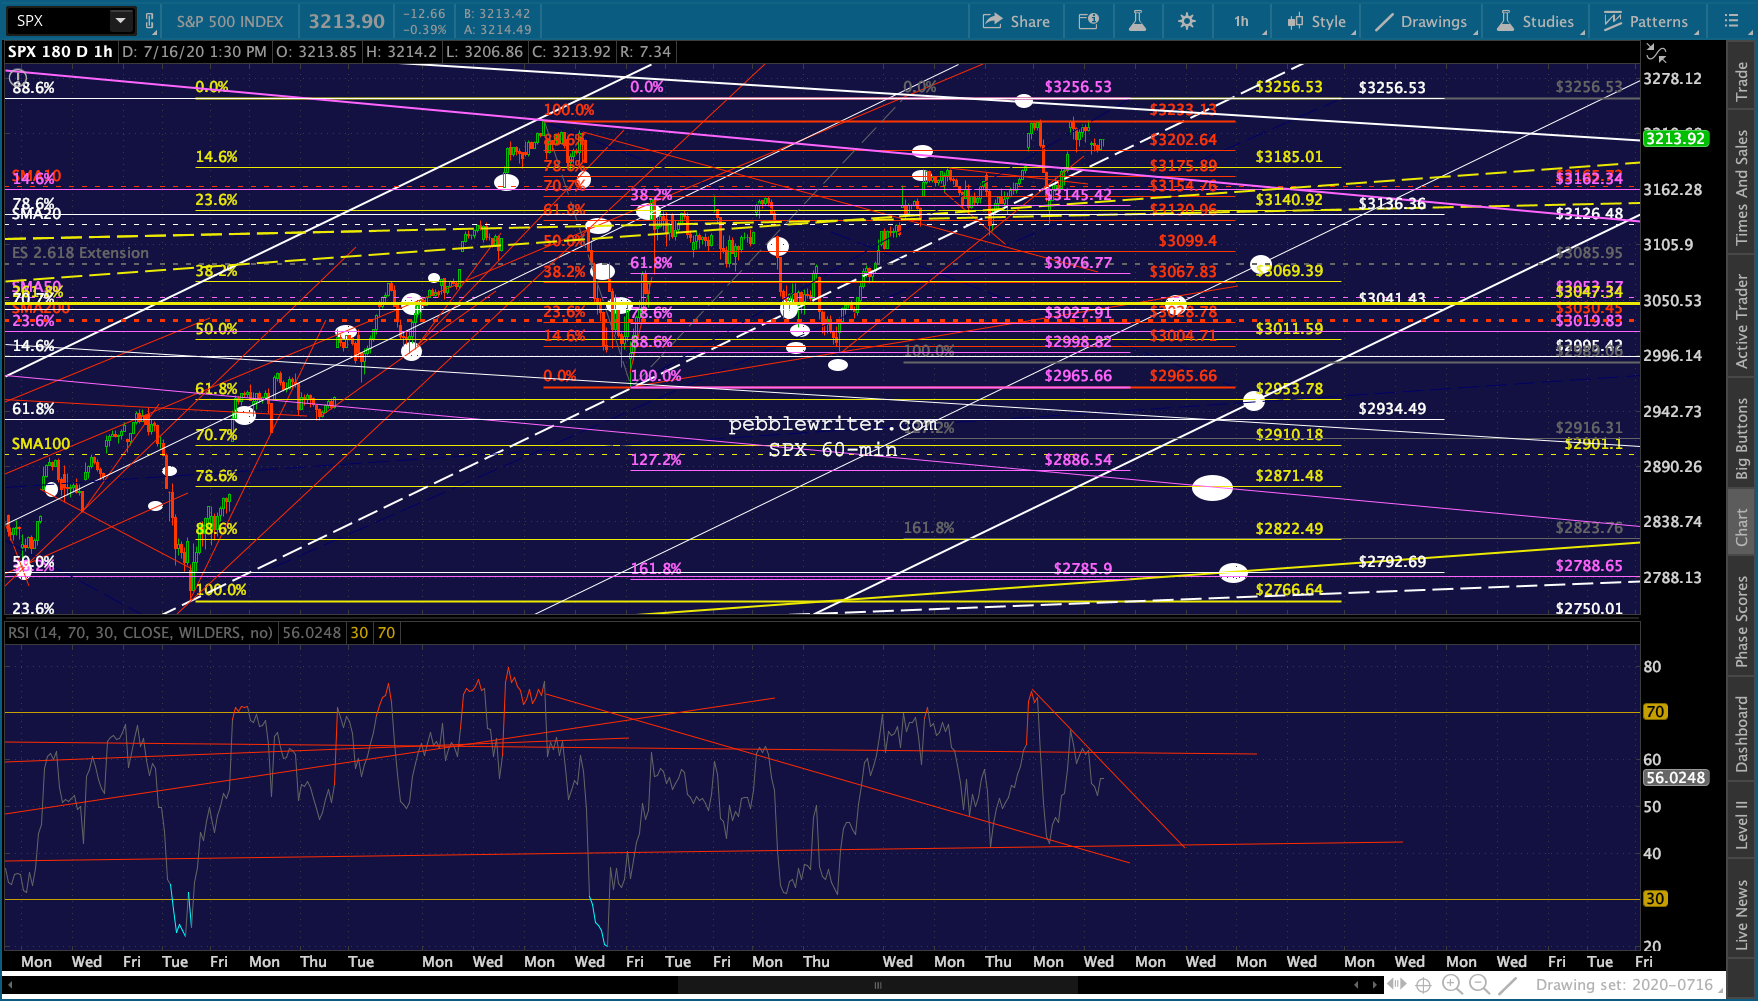Click the flask Edit Studies icon
Viewport: 1758px width, 1001px height.
pos(1137,21)
